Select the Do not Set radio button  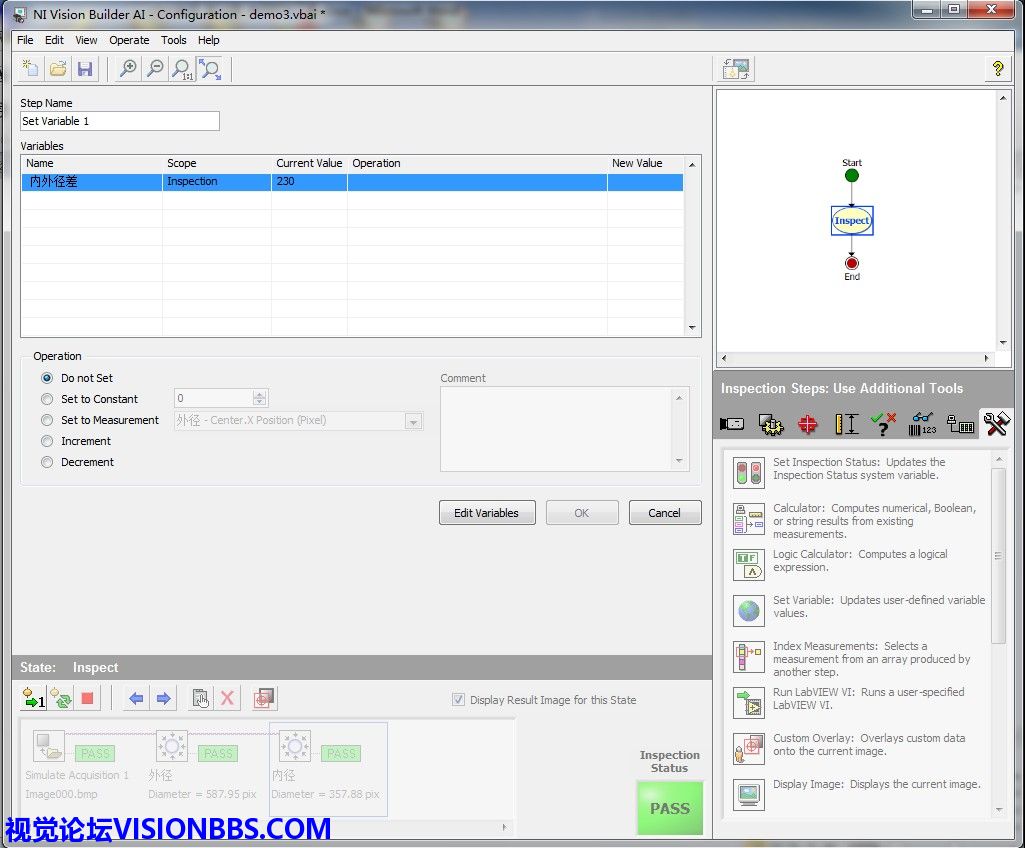pos(47,378)
